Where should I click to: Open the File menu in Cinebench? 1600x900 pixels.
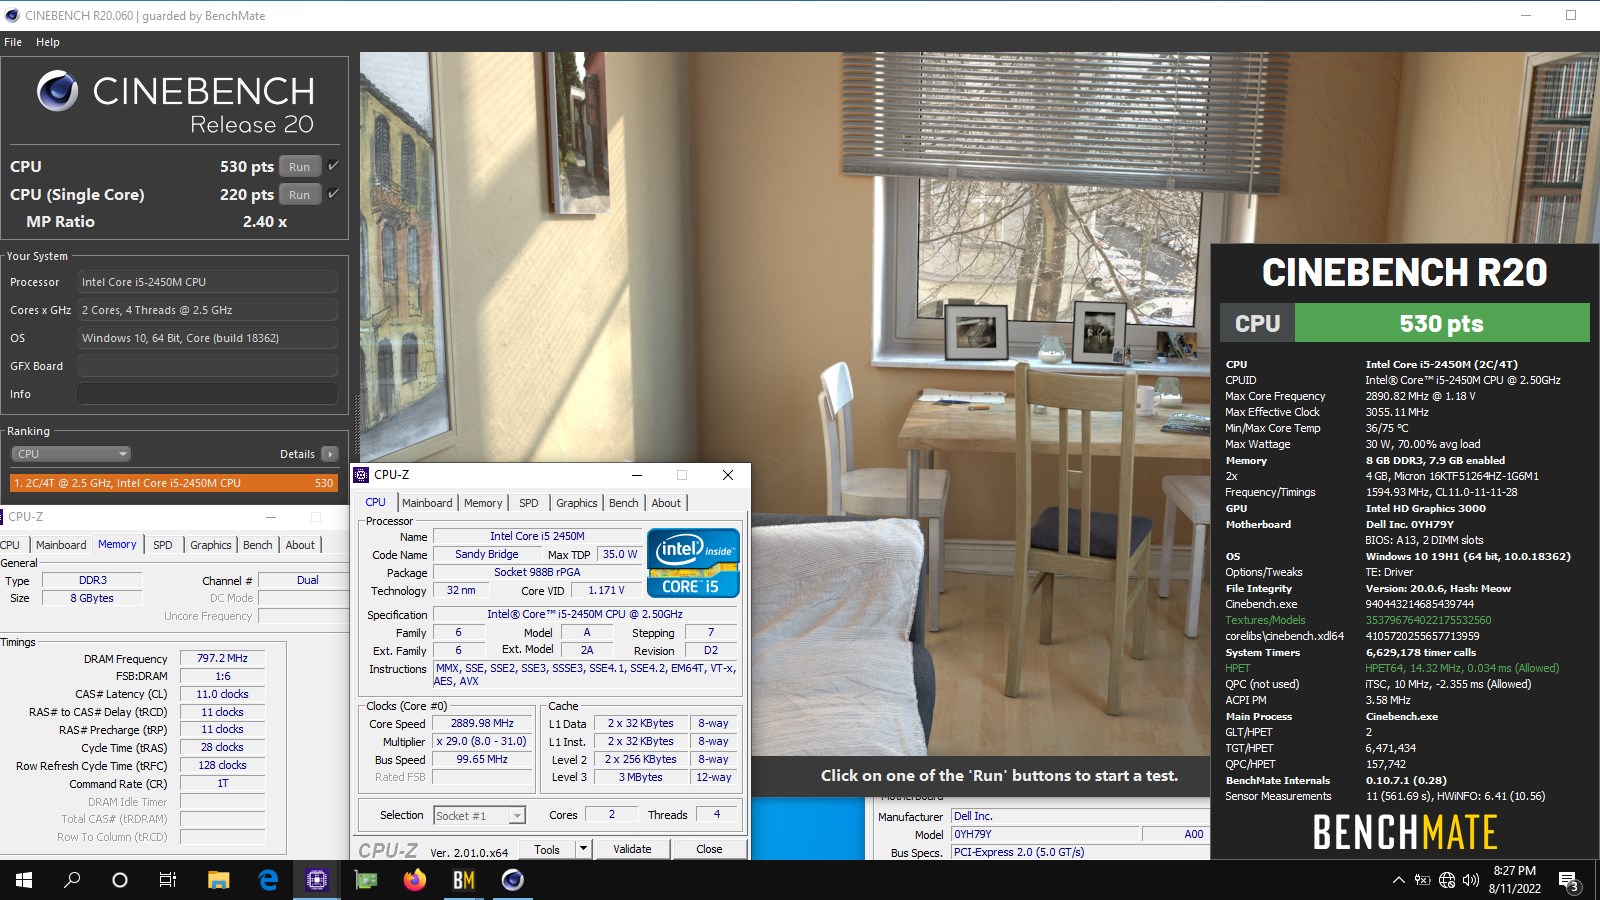[x=13, y=42]
